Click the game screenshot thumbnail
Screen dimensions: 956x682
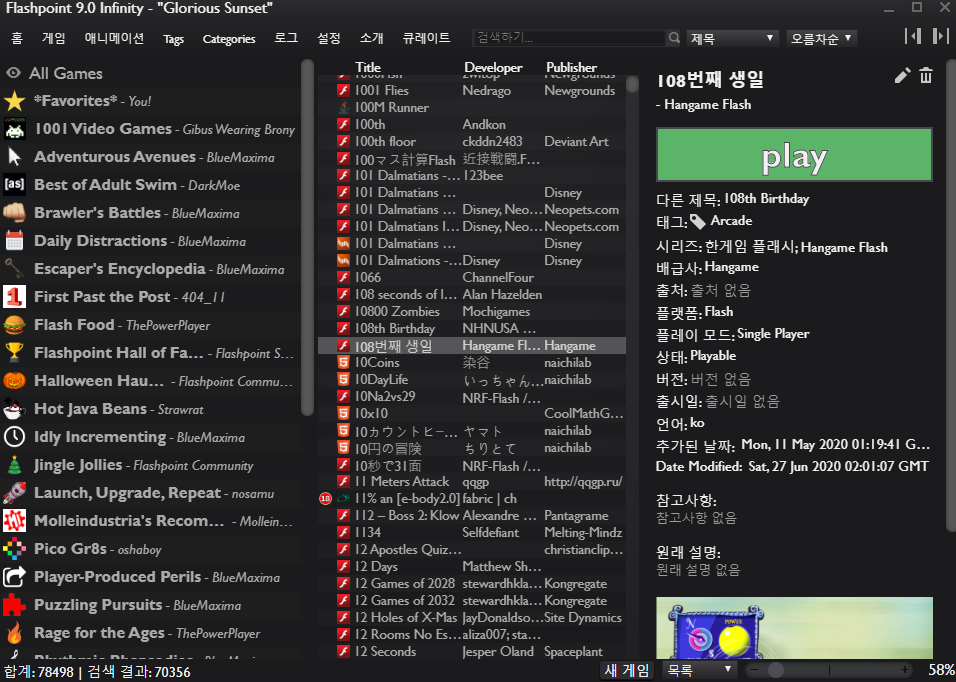[x=794, y=627]
